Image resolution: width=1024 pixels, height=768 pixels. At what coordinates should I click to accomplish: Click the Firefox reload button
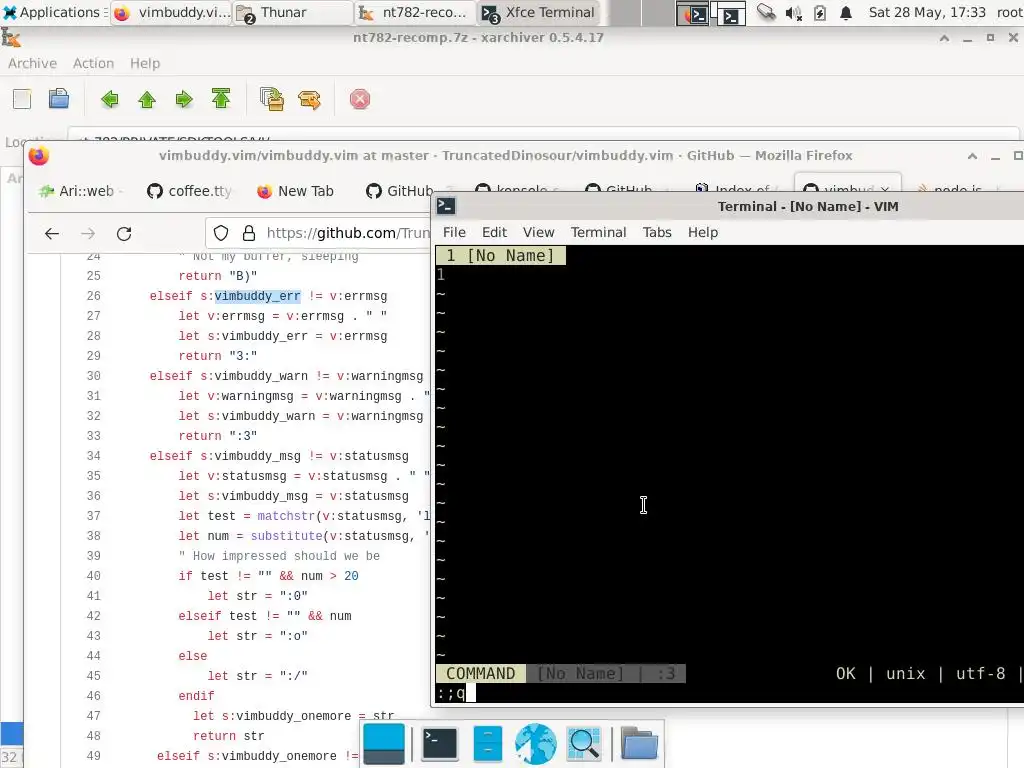click(124, 233)
